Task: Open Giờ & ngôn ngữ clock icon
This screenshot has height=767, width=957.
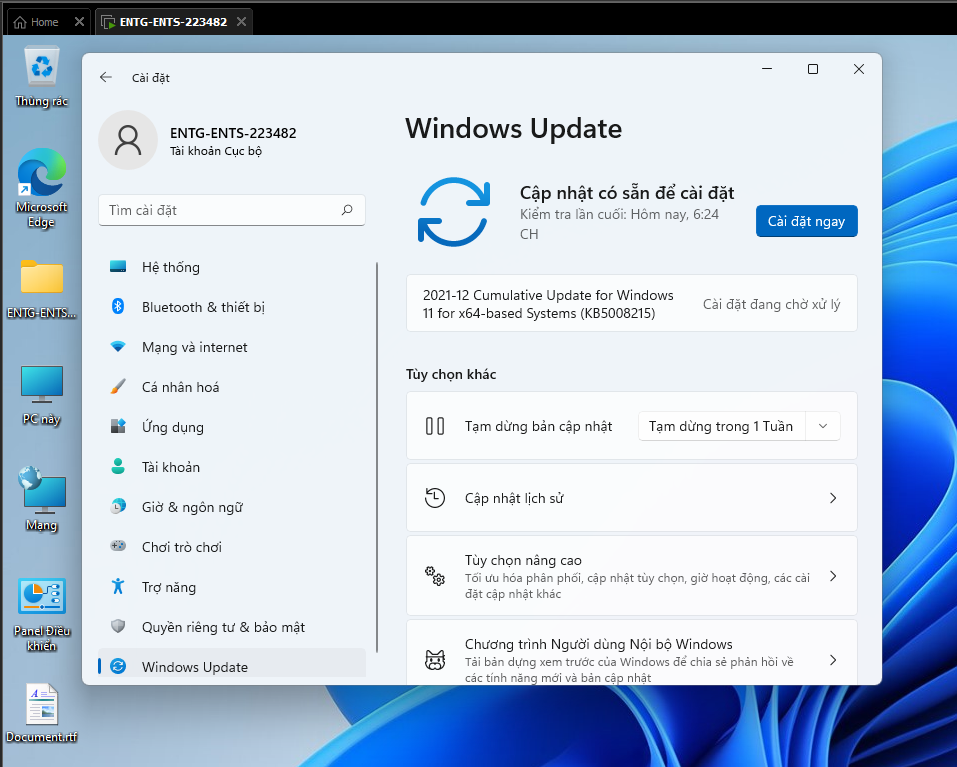Action: pos(118,506)
